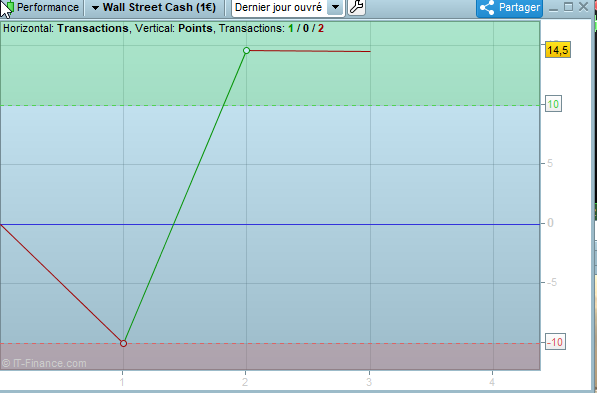
Task: Click the Transactions 1 / 0 / 2 counter text
Action: tap(271, 29)
